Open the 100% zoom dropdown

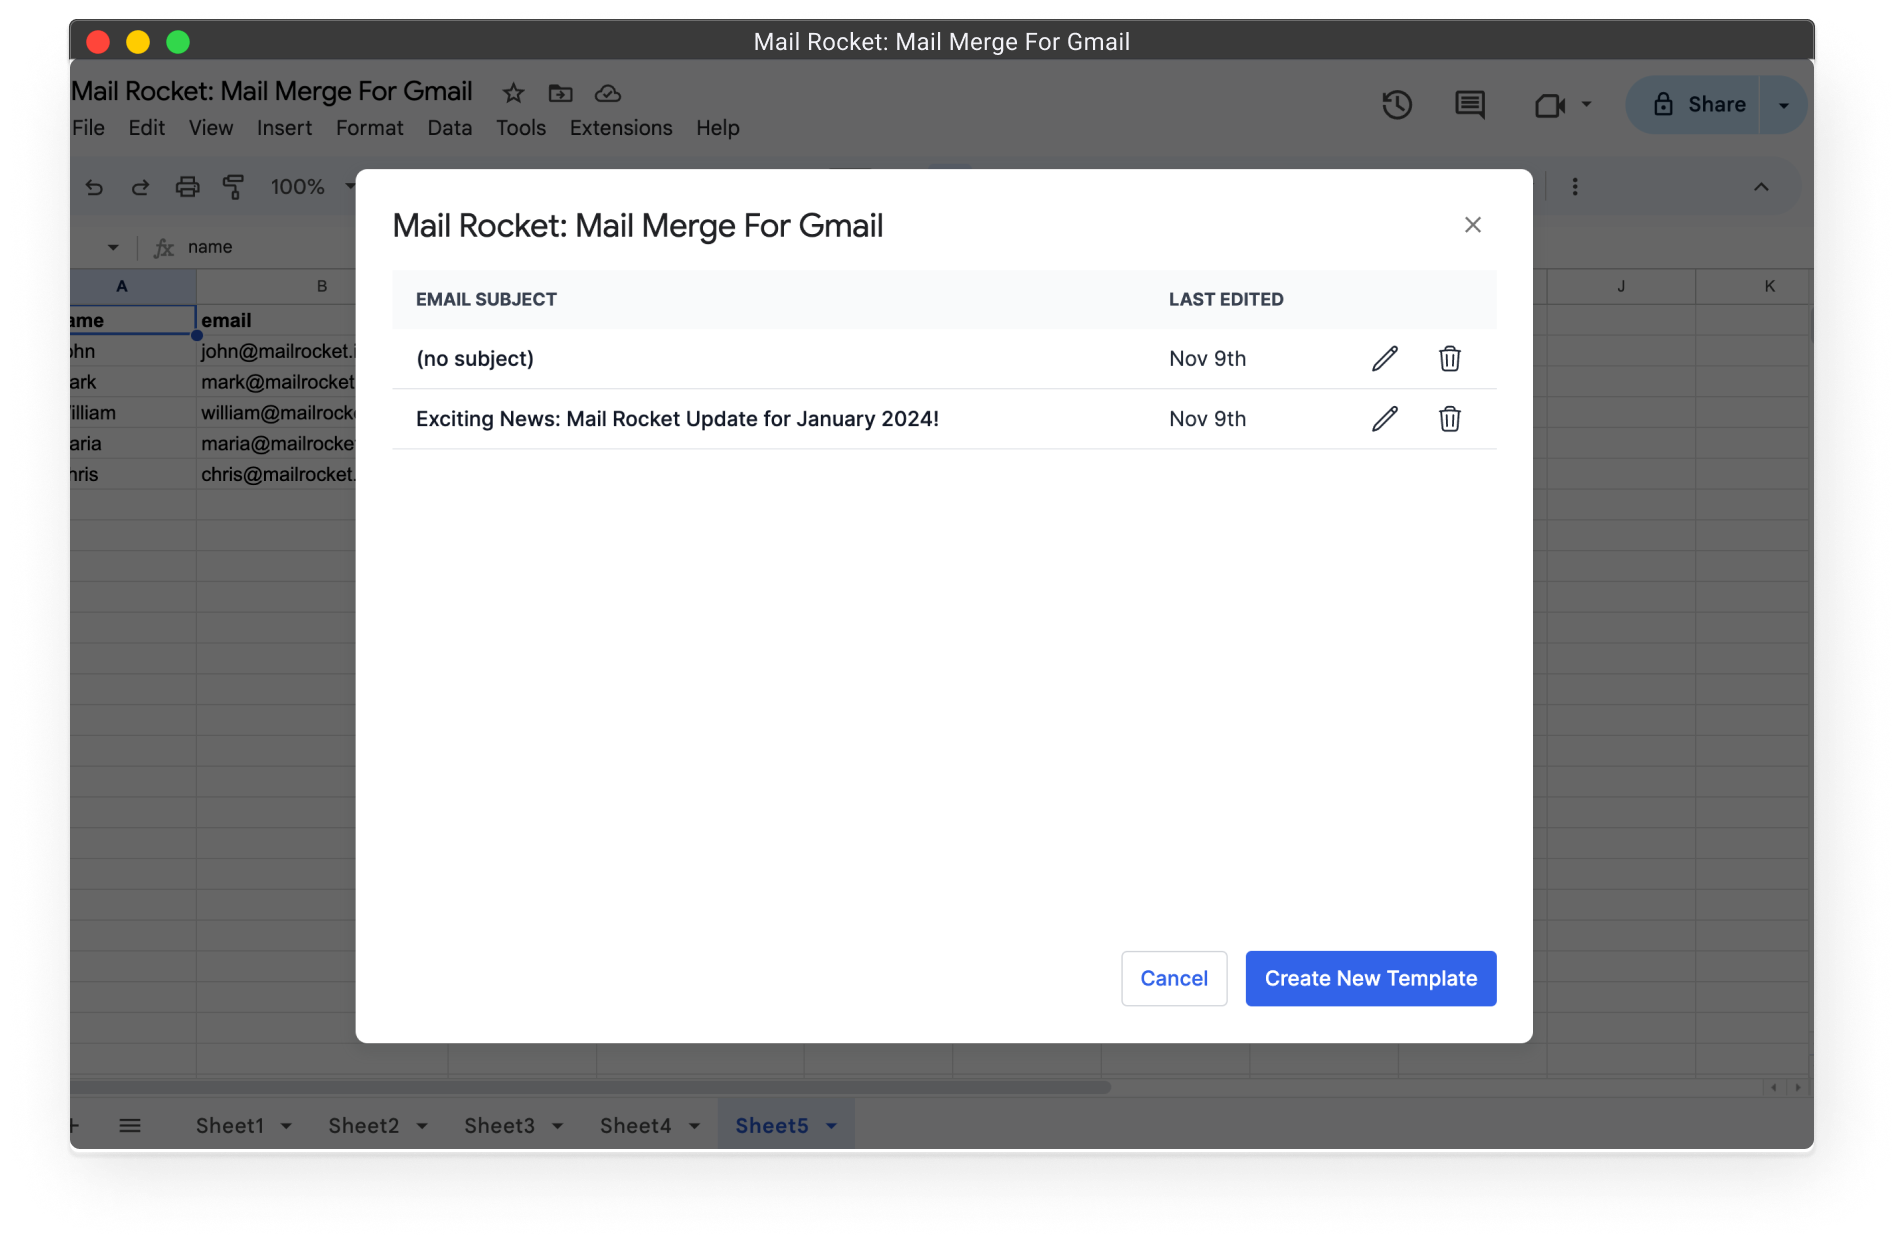311,187
